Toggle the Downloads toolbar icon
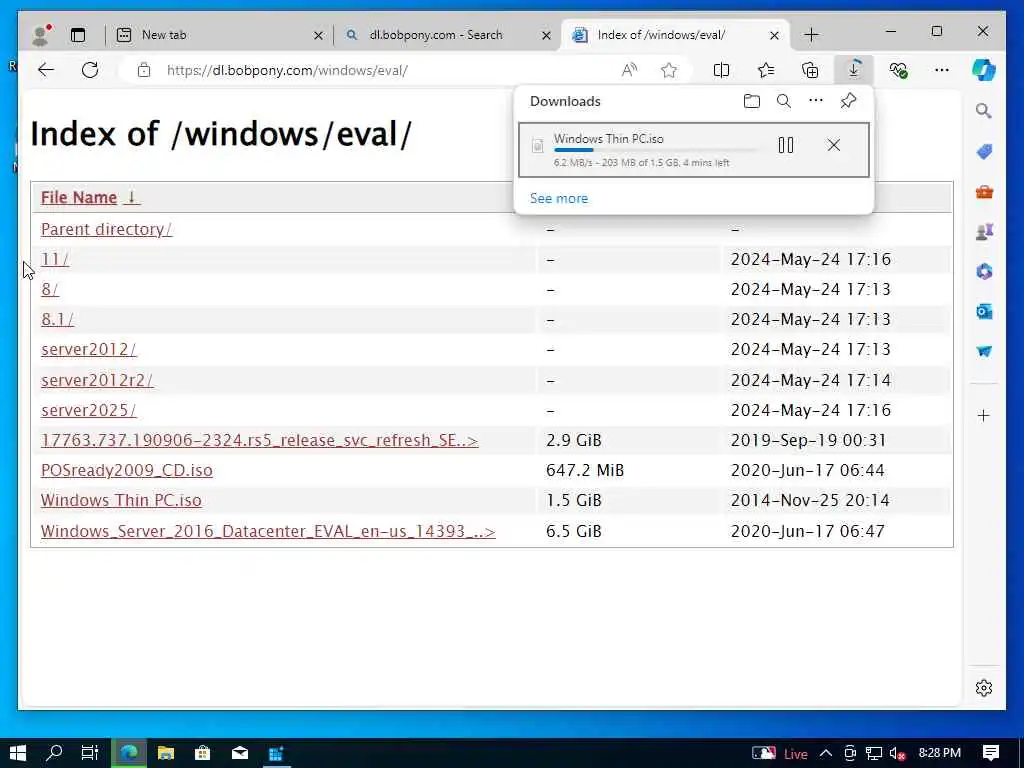The width and height of the screenshot is (1024, 768). [854, 69]
